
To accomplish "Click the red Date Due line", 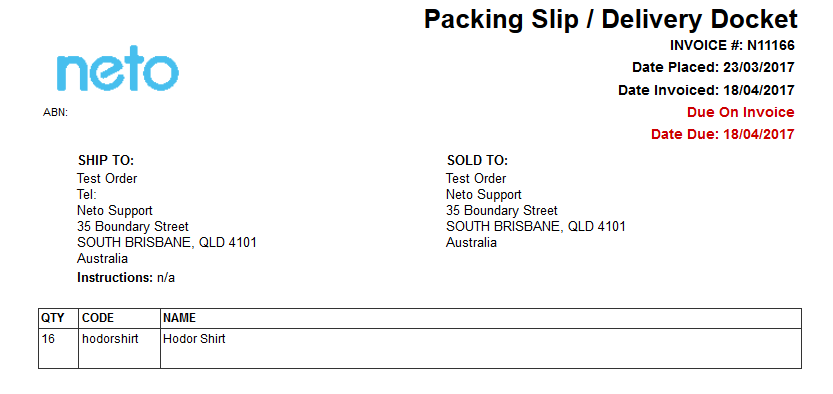I will click(722, 134).
